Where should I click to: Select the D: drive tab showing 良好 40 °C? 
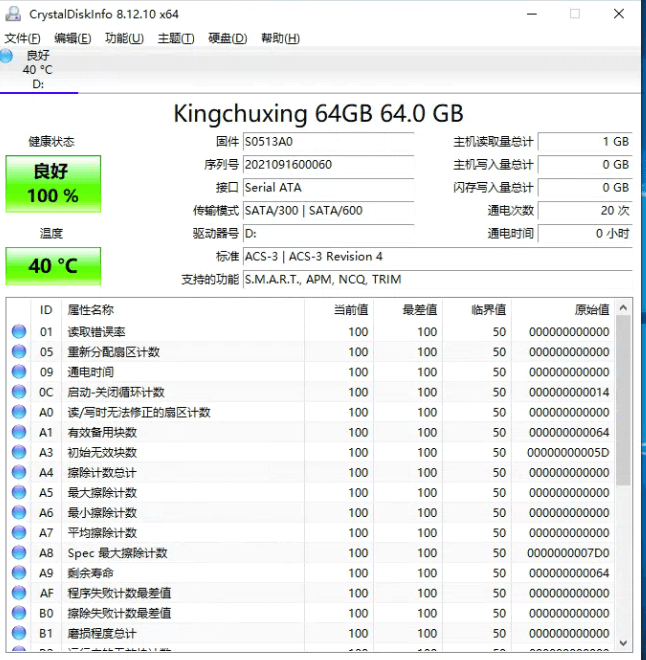(38, 70)
